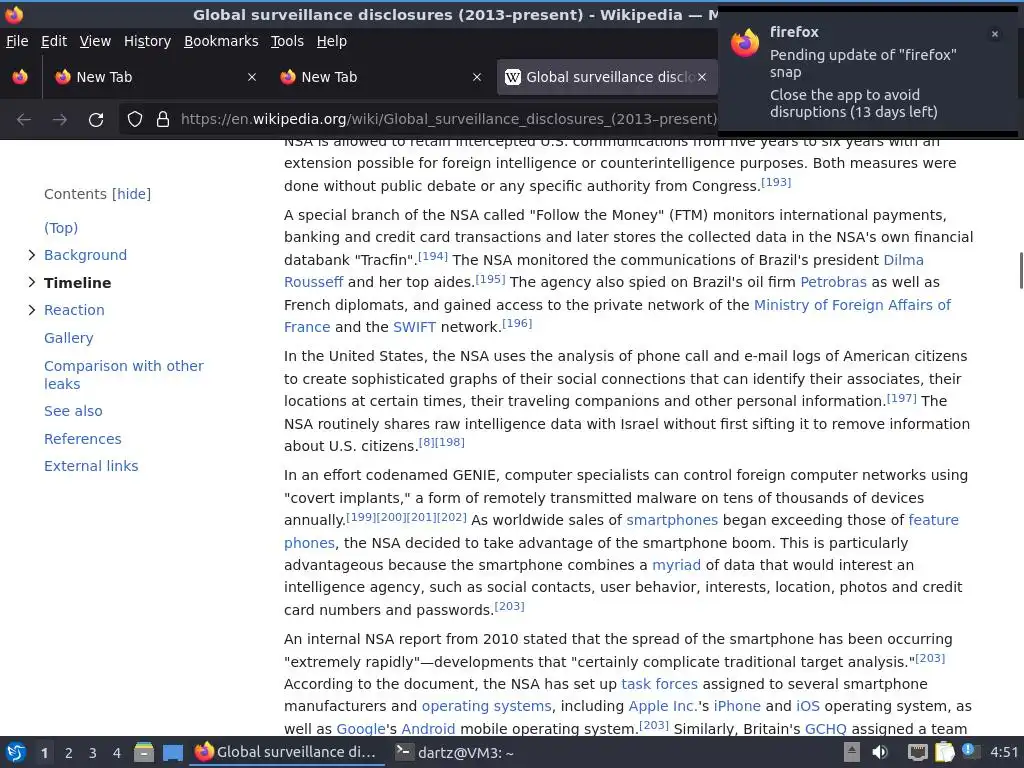The image size is (1024, 768).
Task: Open the file manager icon in the taskbar
Action: (x=144, y=753)
